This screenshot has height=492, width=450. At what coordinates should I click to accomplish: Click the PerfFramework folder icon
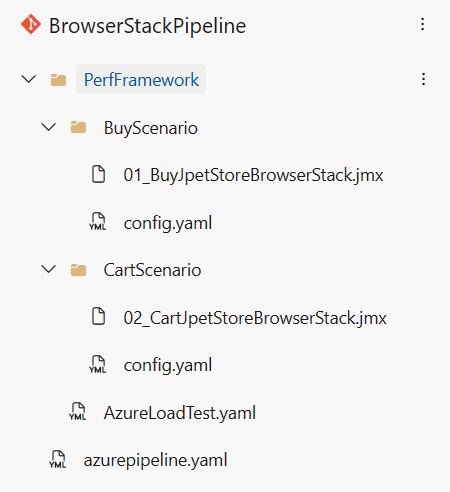pyautogui.click(x=58, y=80)
